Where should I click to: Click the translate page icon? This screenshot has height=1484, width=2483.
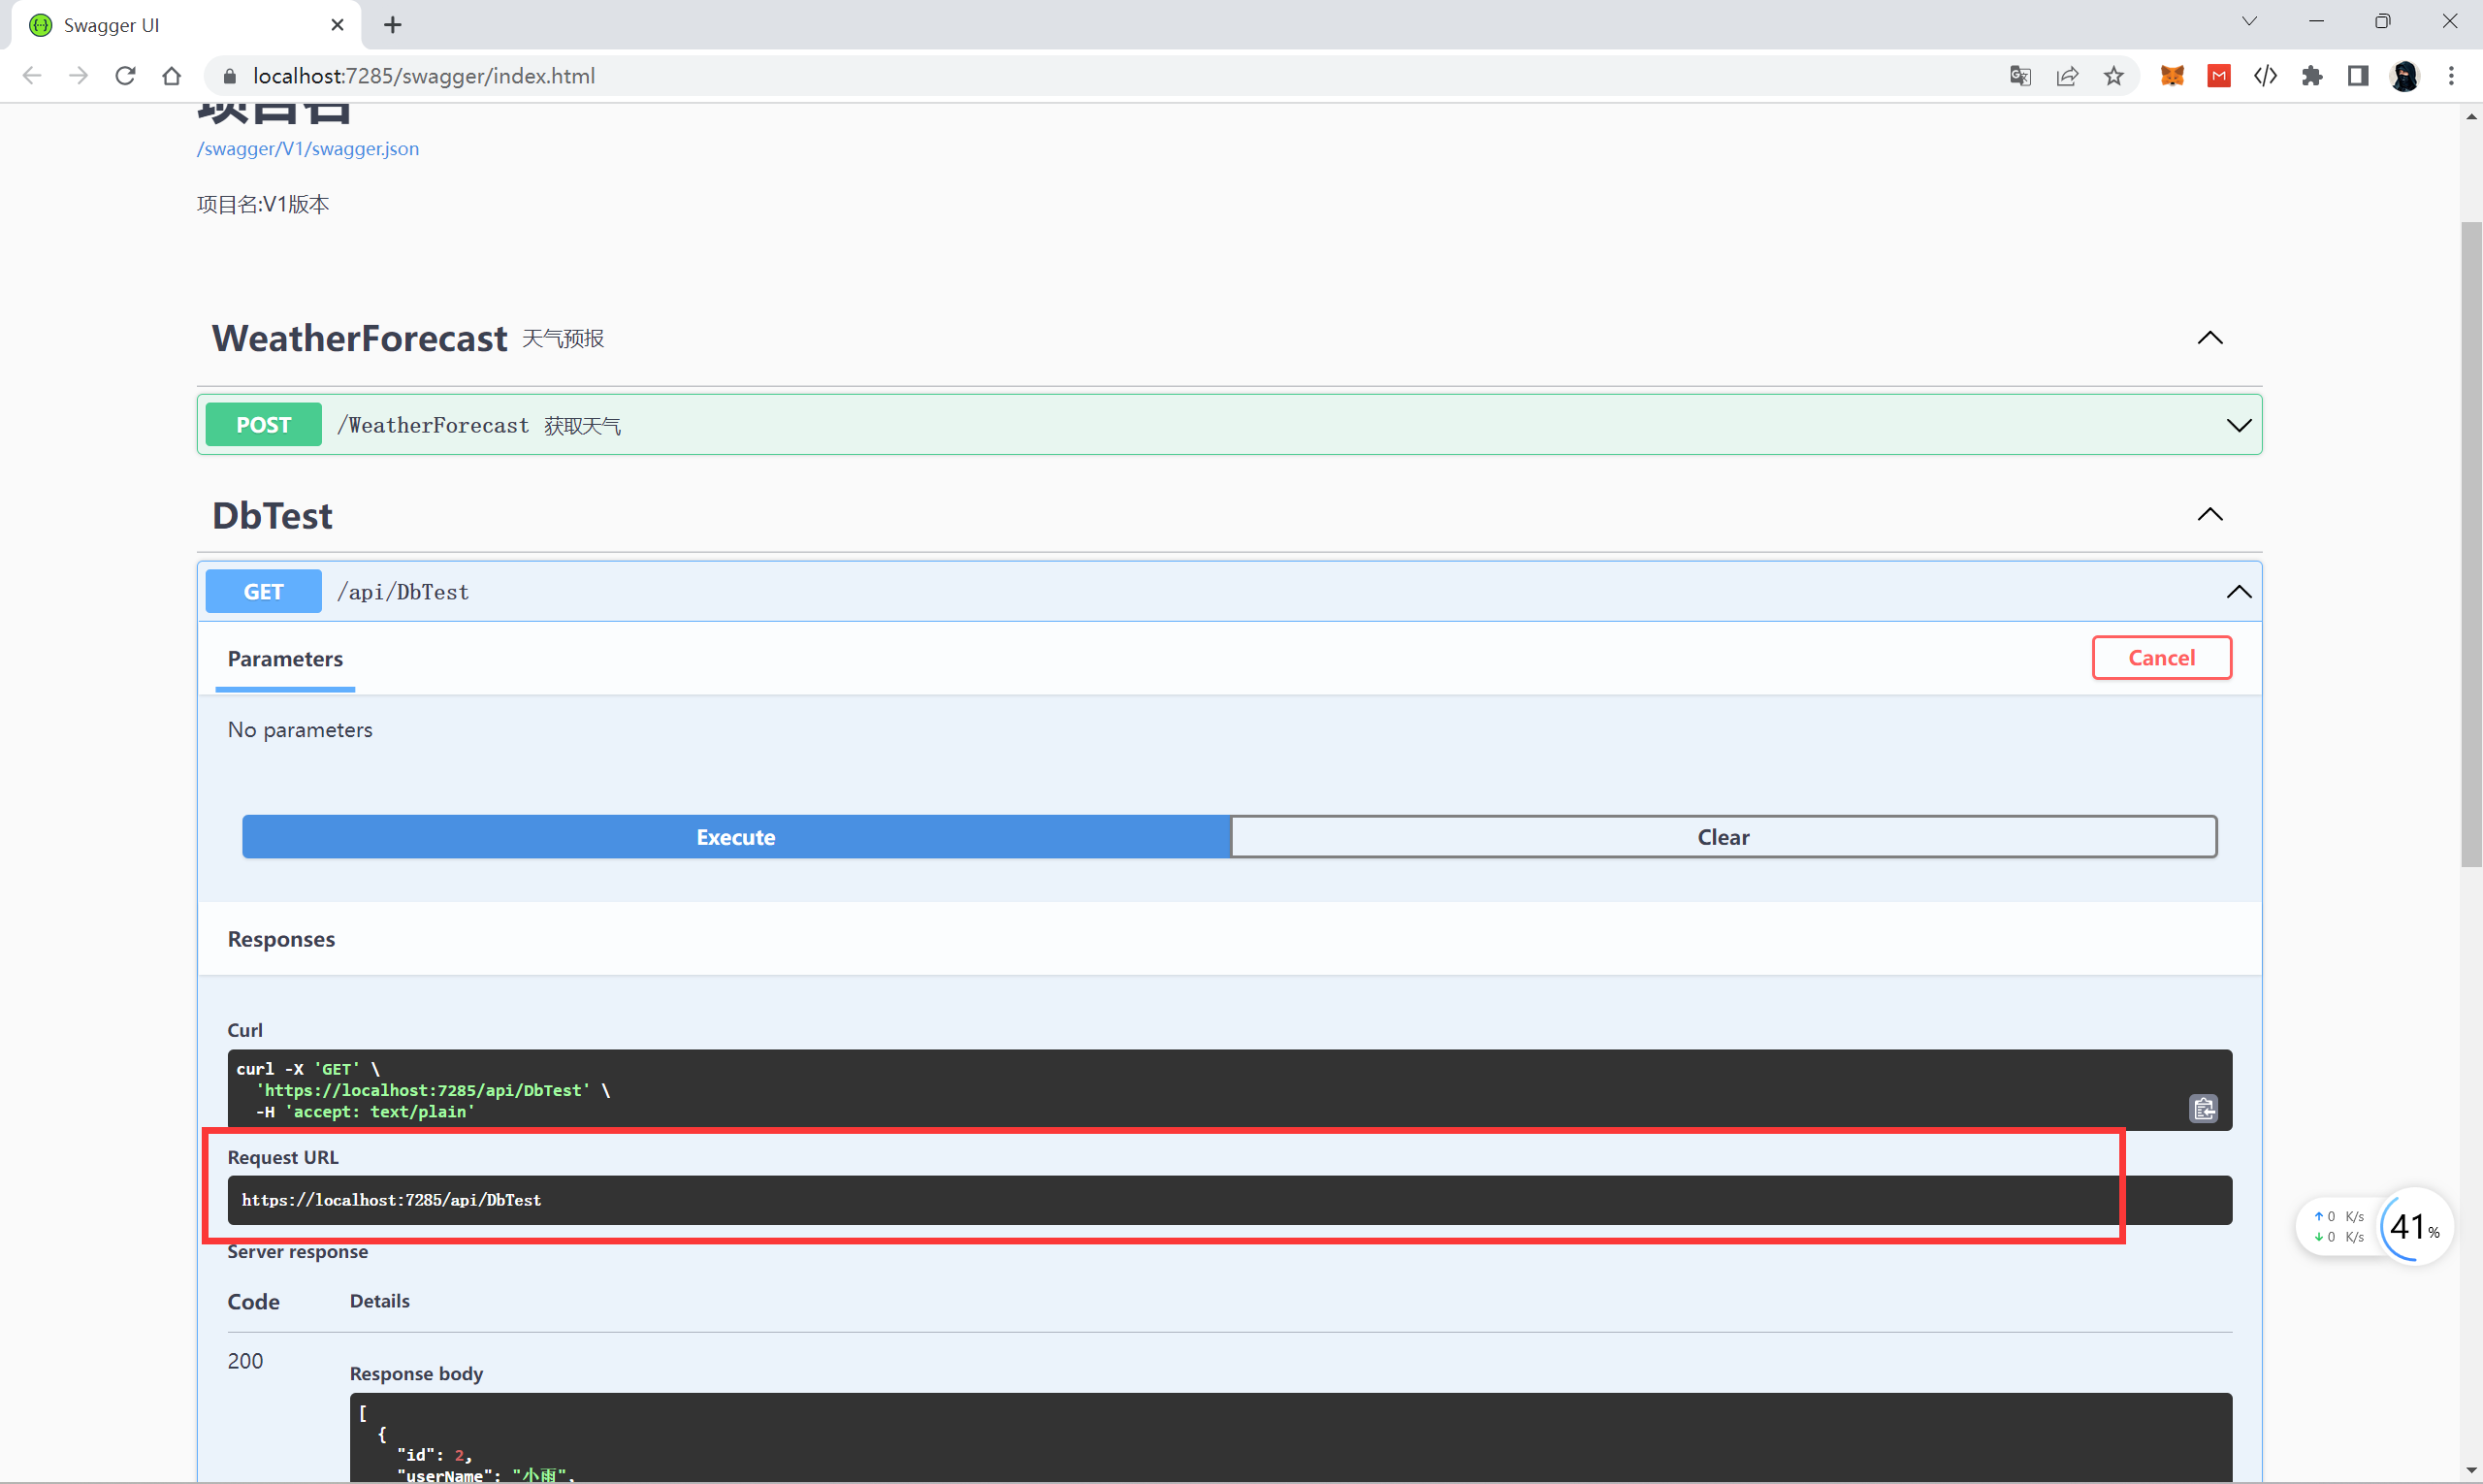pyautogui.click(x=2019, y=76)
